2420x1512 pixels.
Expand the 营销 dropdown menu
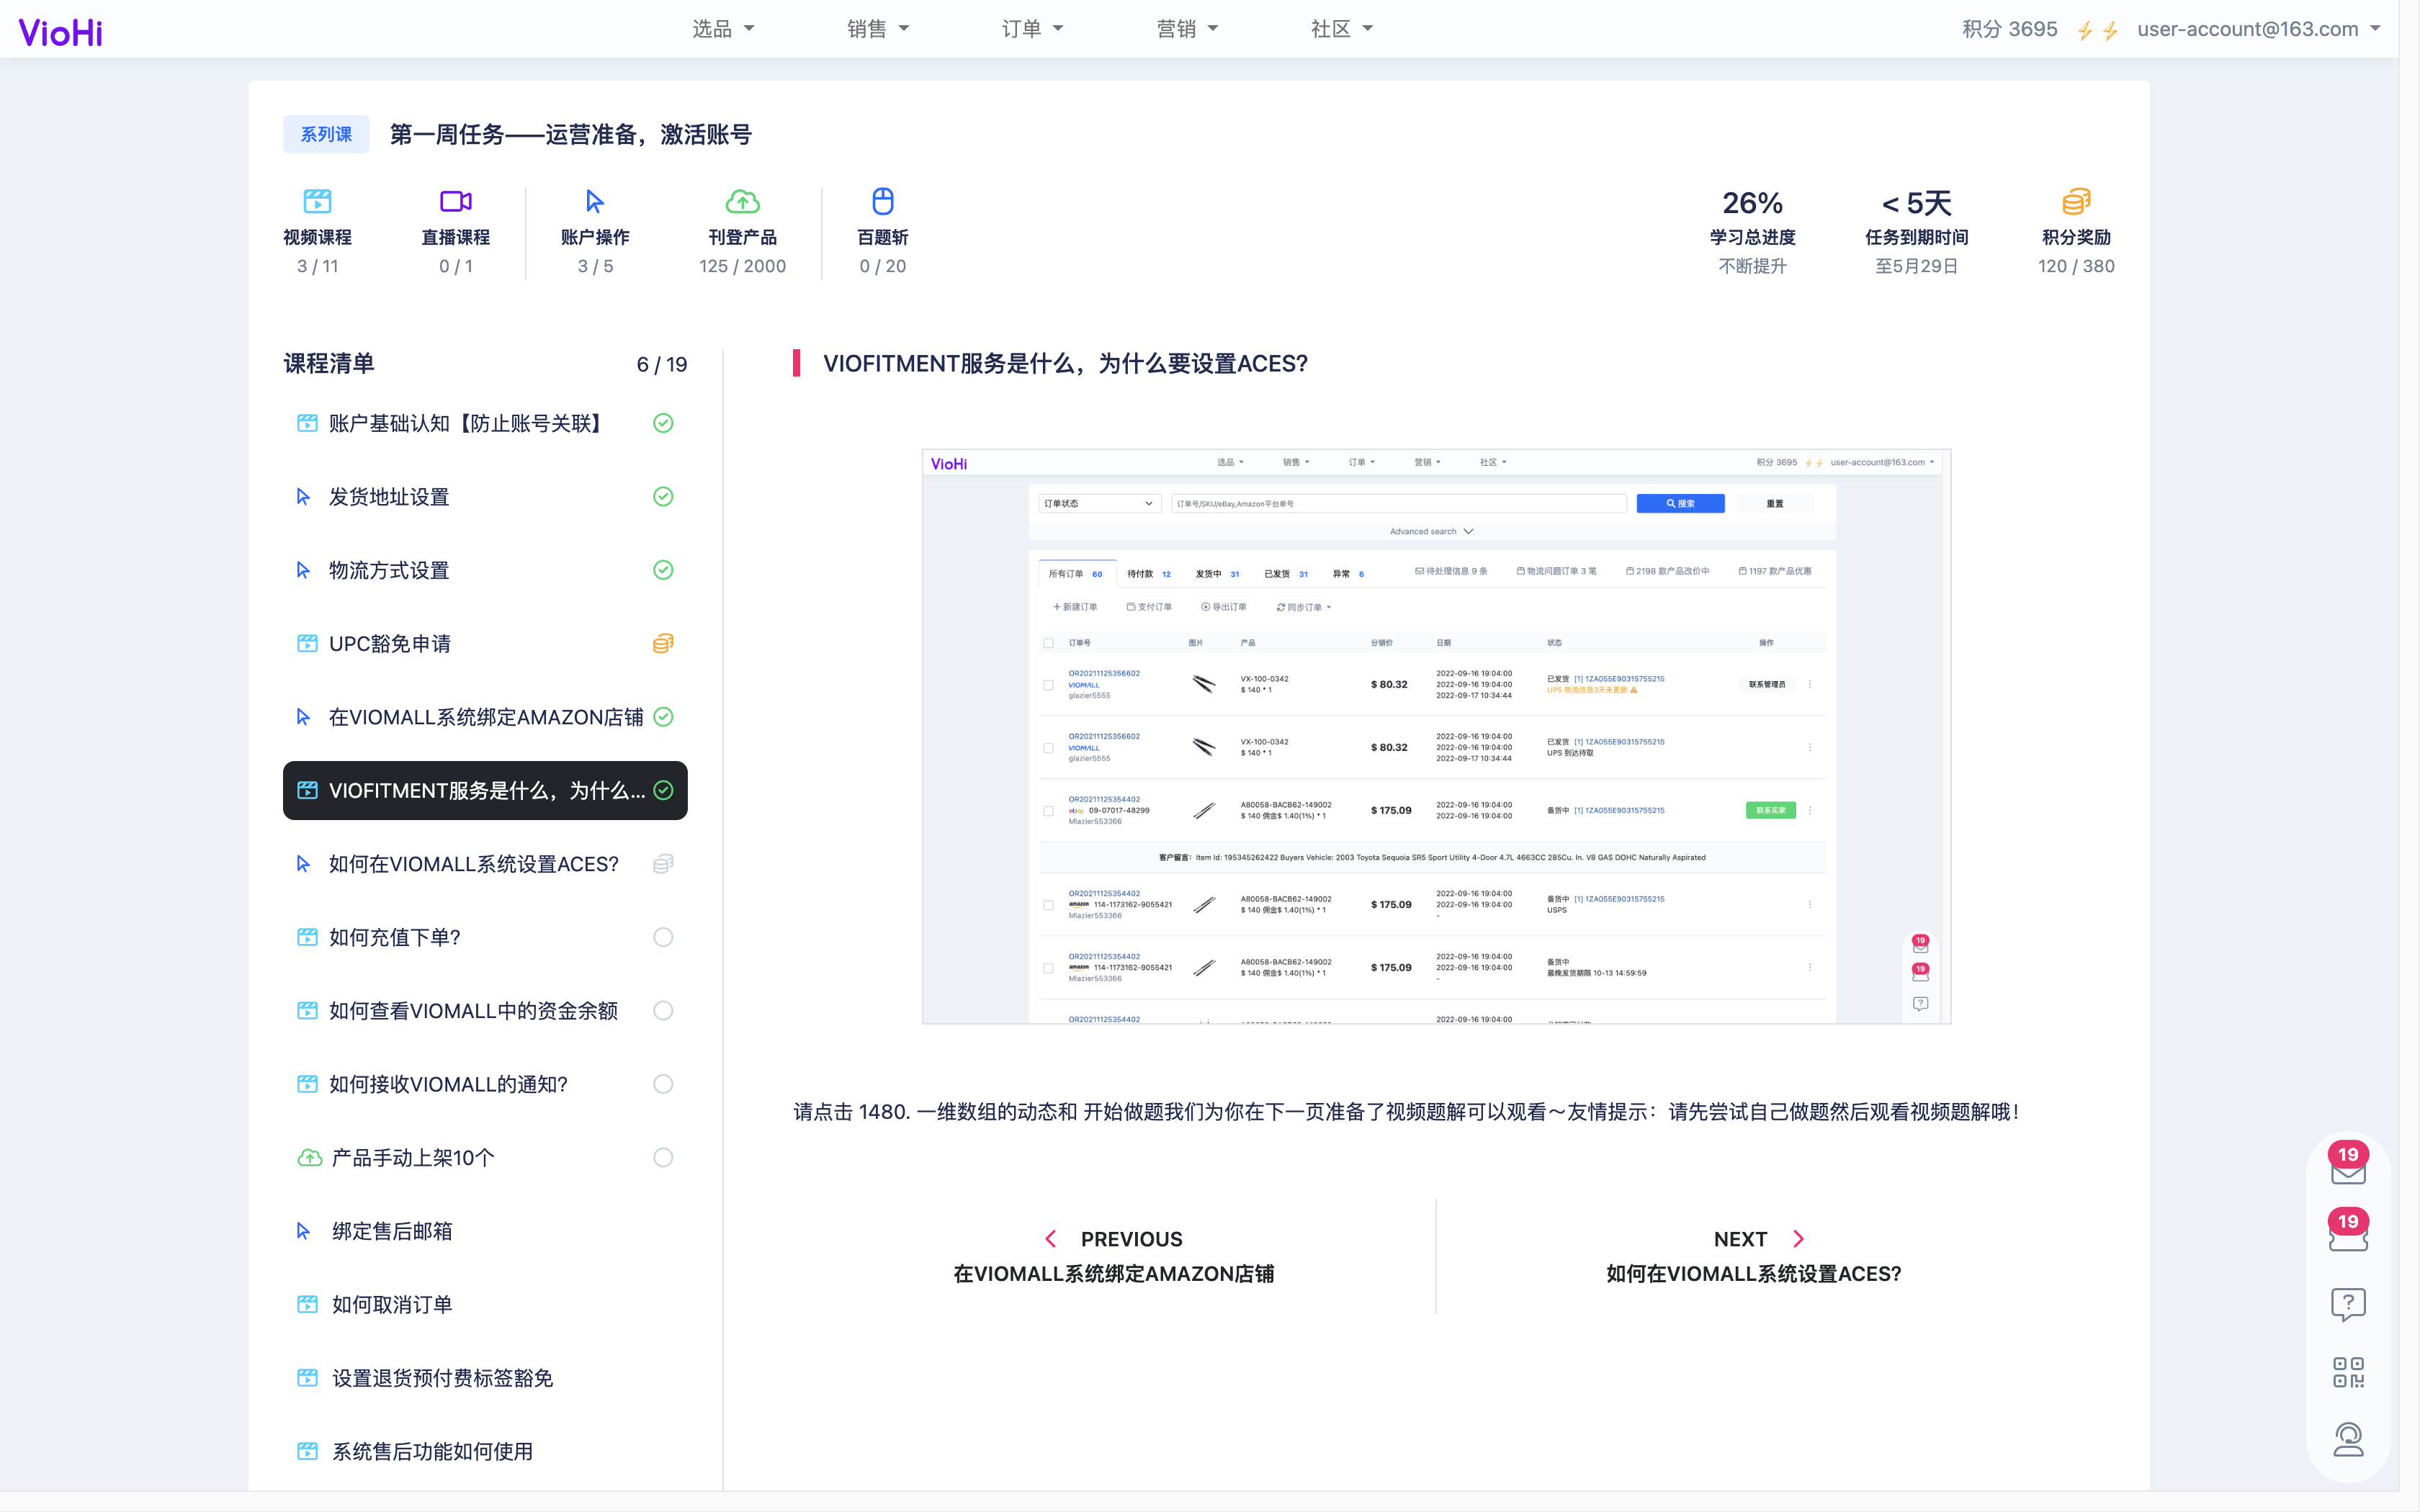click(1187, 29)
